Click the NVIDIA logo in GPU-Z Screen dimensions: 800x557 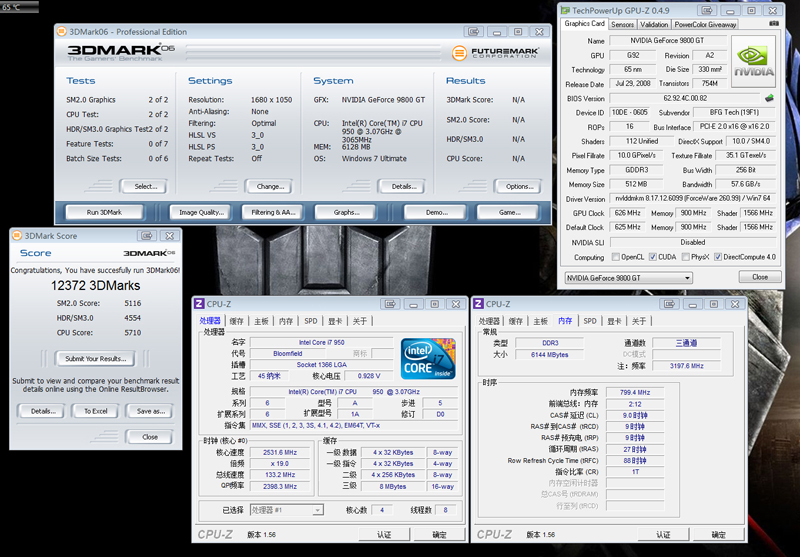tap(753, 61)
